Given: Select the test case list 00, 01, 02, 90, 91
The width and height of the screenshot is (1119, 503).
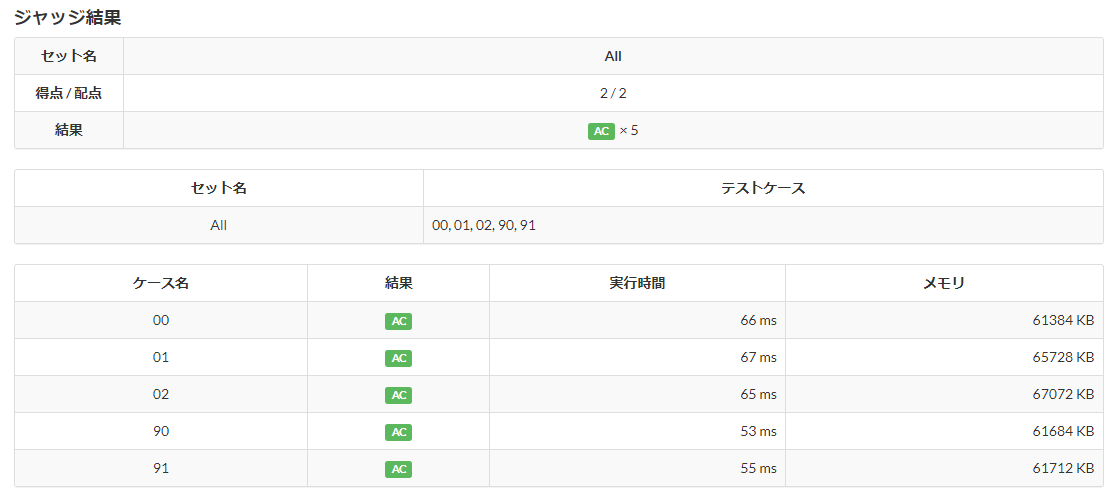Looking at the screenshot, I should pos(484,225).
